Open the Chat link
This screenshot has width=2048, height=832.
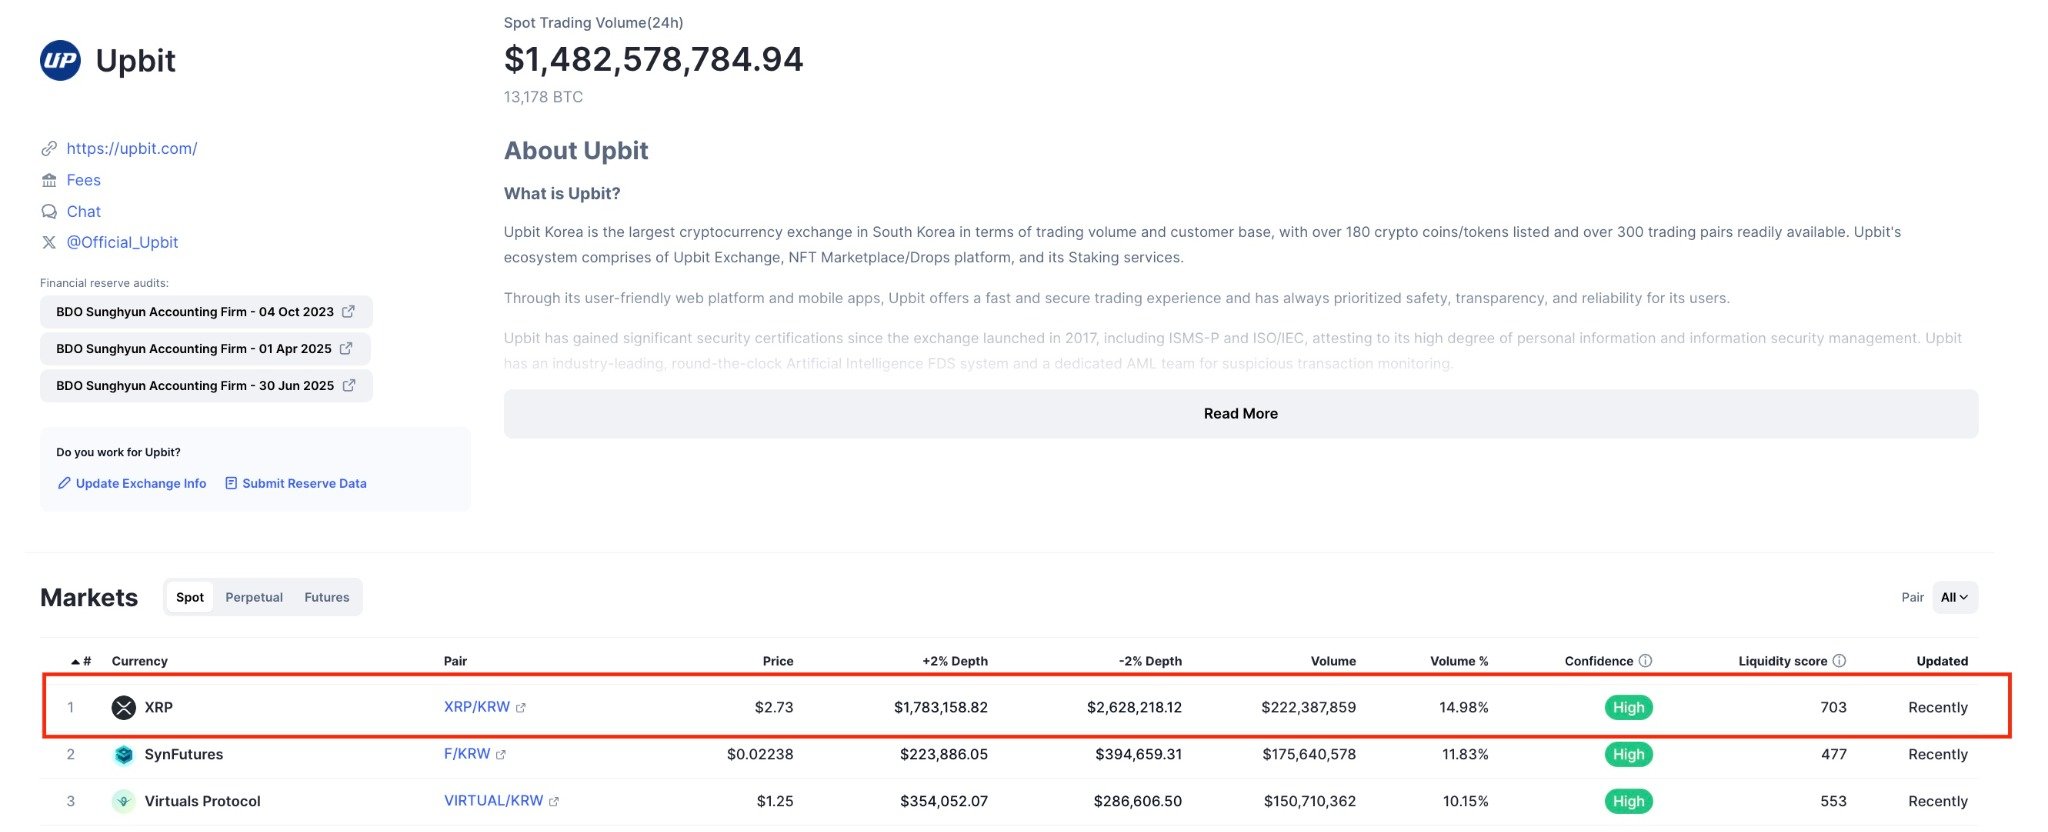click(84, 211)
